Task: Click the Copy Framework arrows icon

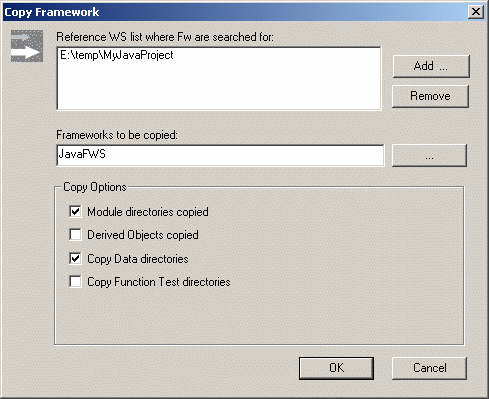Action: (x=27, y=46)
